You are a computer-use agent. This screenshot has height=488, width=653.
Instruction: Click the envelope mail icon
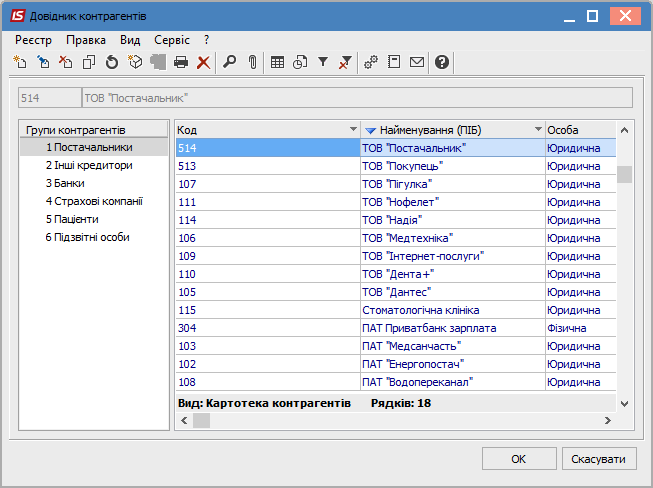[417, 62]
